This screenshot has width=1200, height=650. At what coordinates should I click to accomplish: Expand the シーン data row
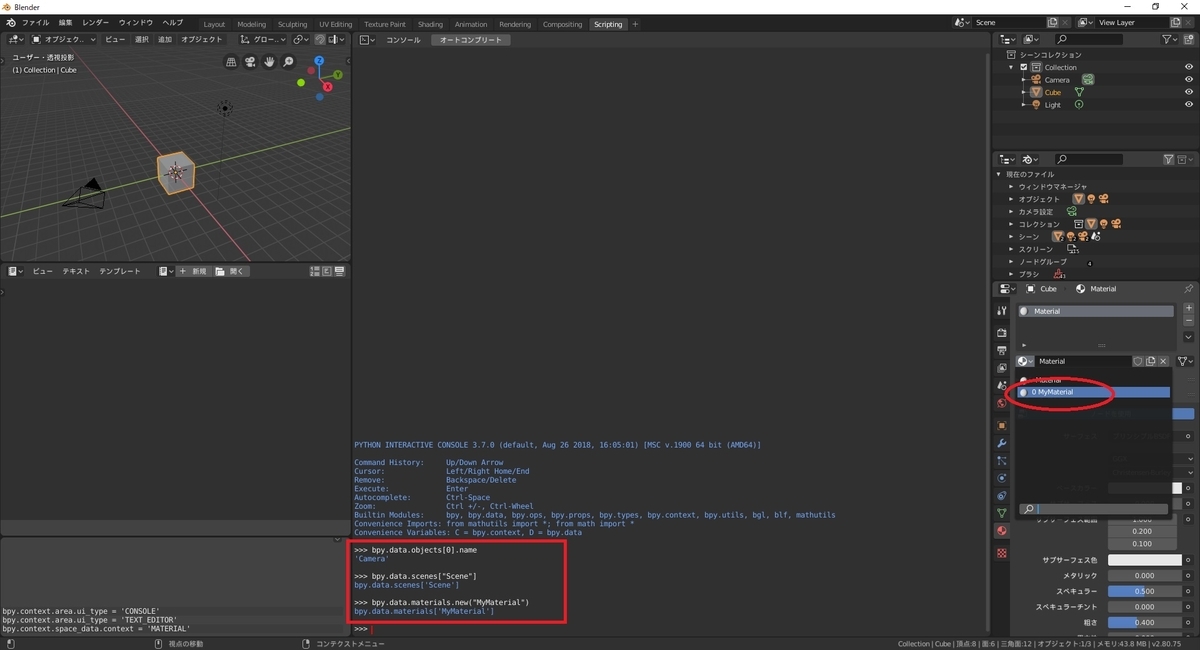click(1012, 236)
